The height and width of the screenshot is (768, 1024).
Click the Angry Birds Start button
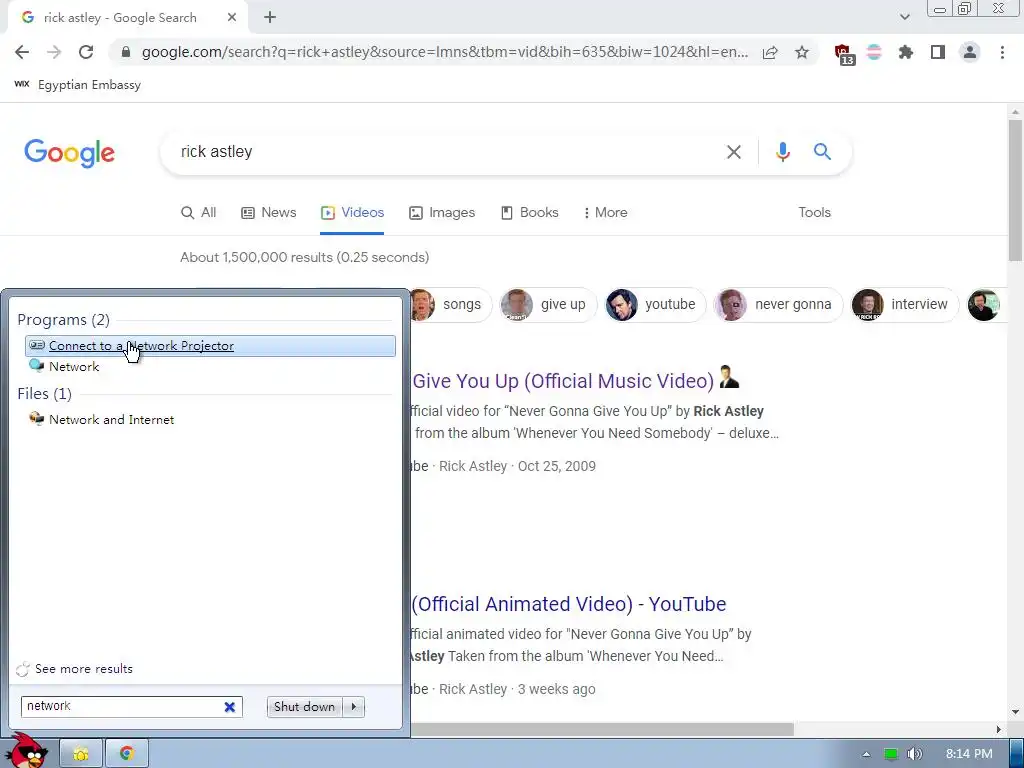pos(27,751)
